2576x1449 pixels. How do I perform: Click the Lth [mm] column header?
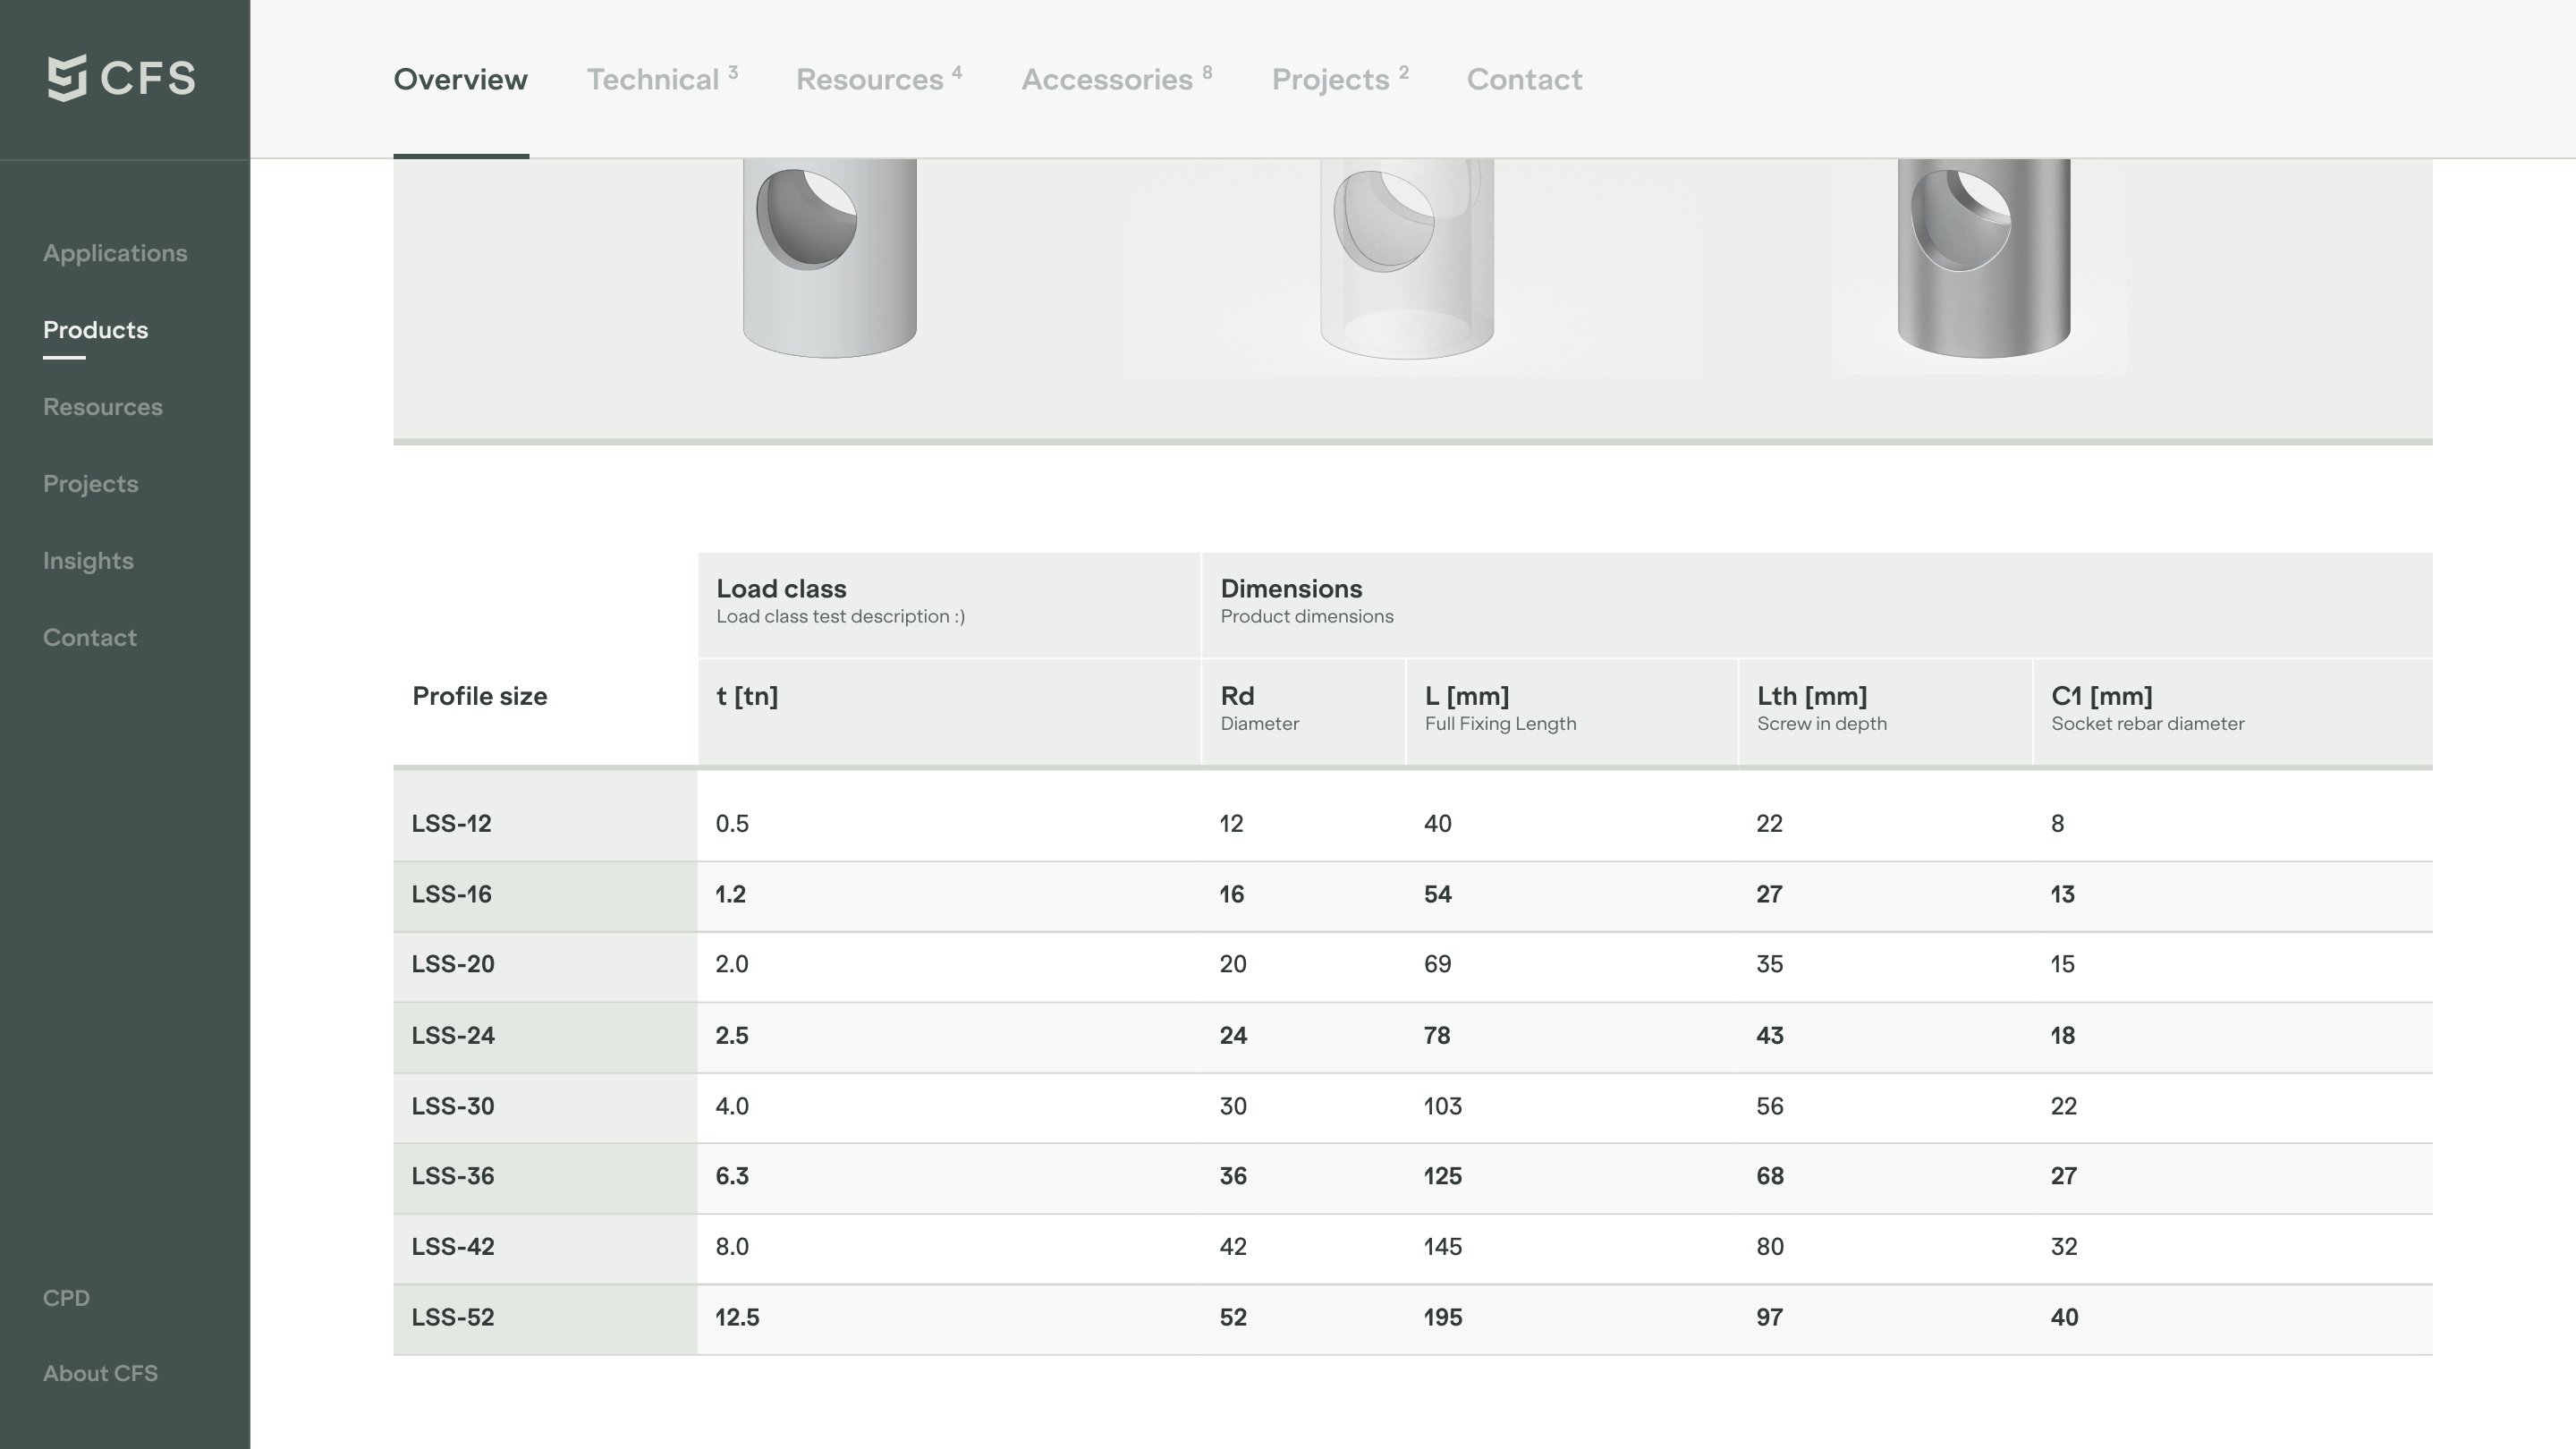point(1811,697)
